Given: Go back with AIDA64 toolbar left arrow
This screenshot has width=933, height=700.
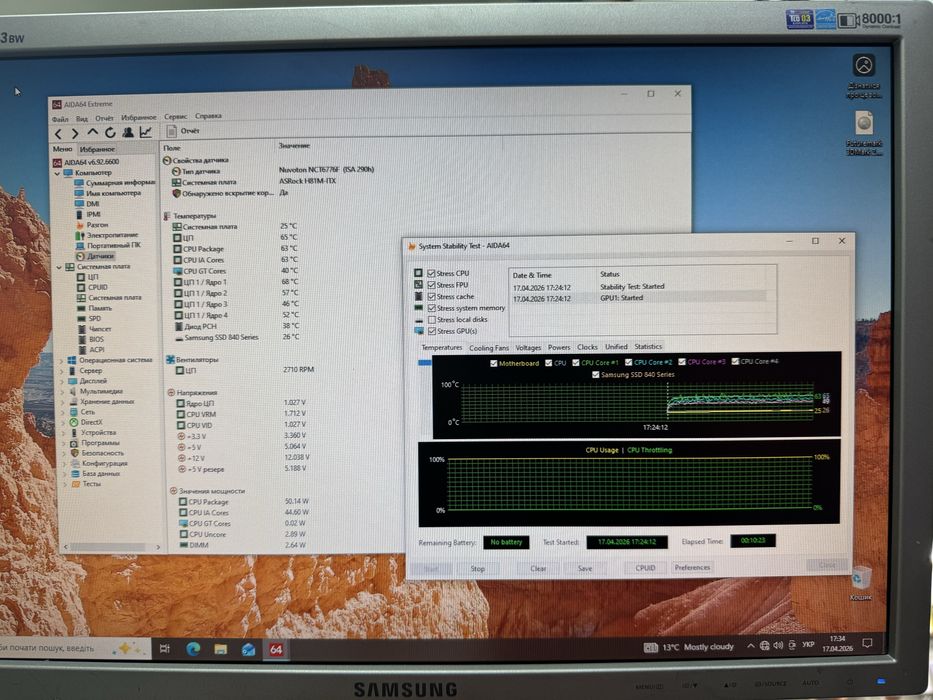Looking at the screenshot, I should (58, 133).
